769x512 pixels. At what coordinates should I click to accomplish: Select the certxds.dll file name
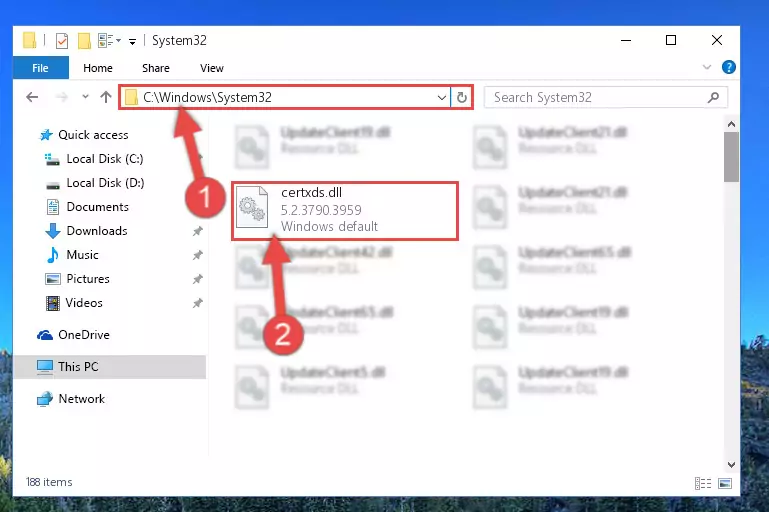click(x=311, y=193)
